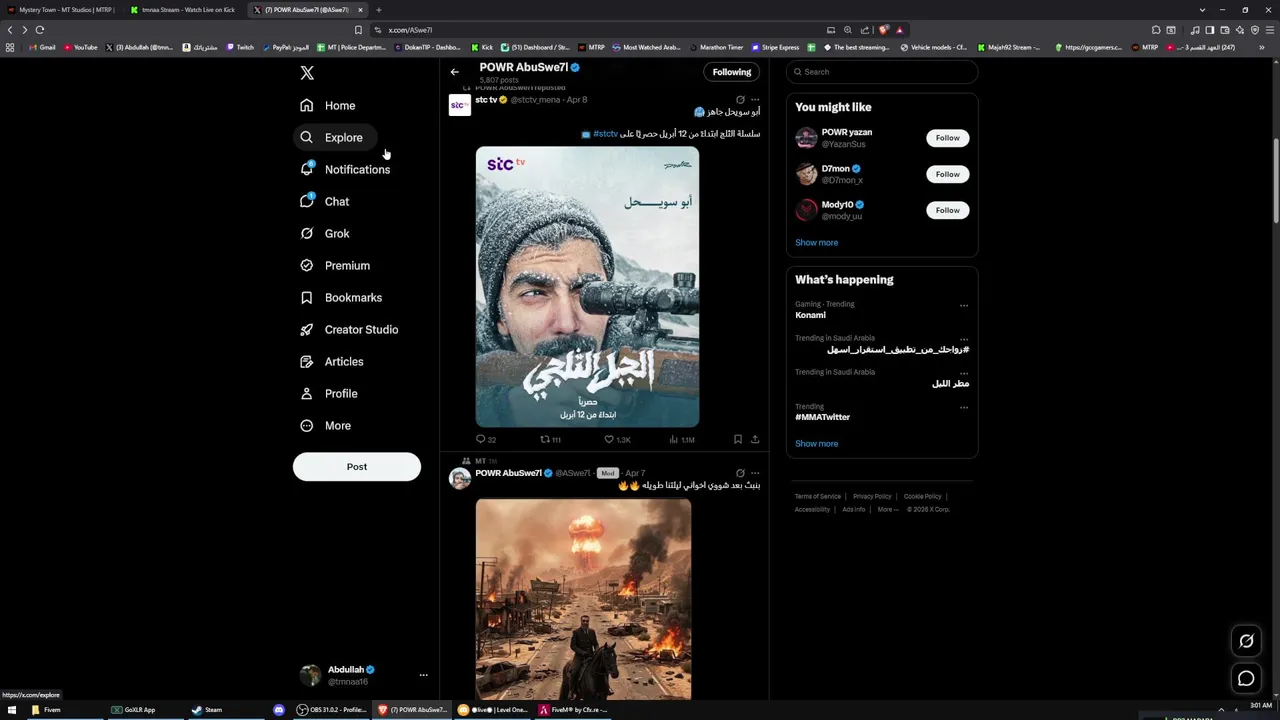1280x720 pixels.
Task: Open a new browser tab
Action: [x=378, y=10]
